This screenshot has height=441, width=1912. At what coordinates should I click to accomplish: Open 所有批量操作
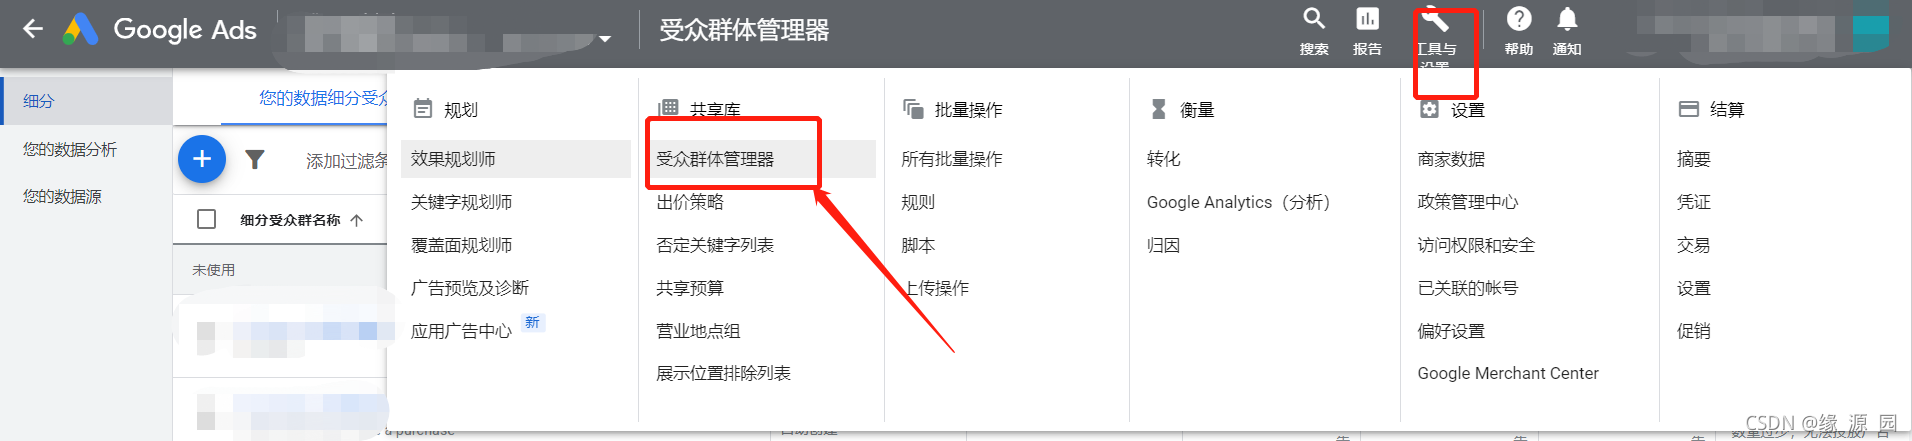coord(951,159)
